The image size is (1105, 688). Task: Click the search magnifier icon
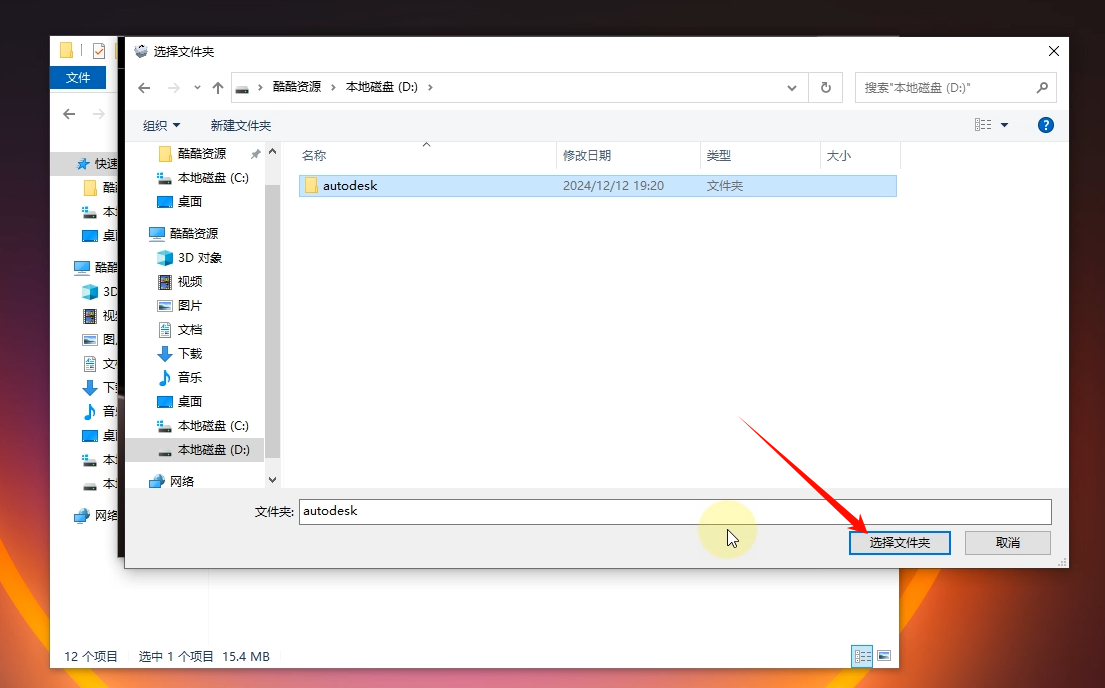[1041, 88]
